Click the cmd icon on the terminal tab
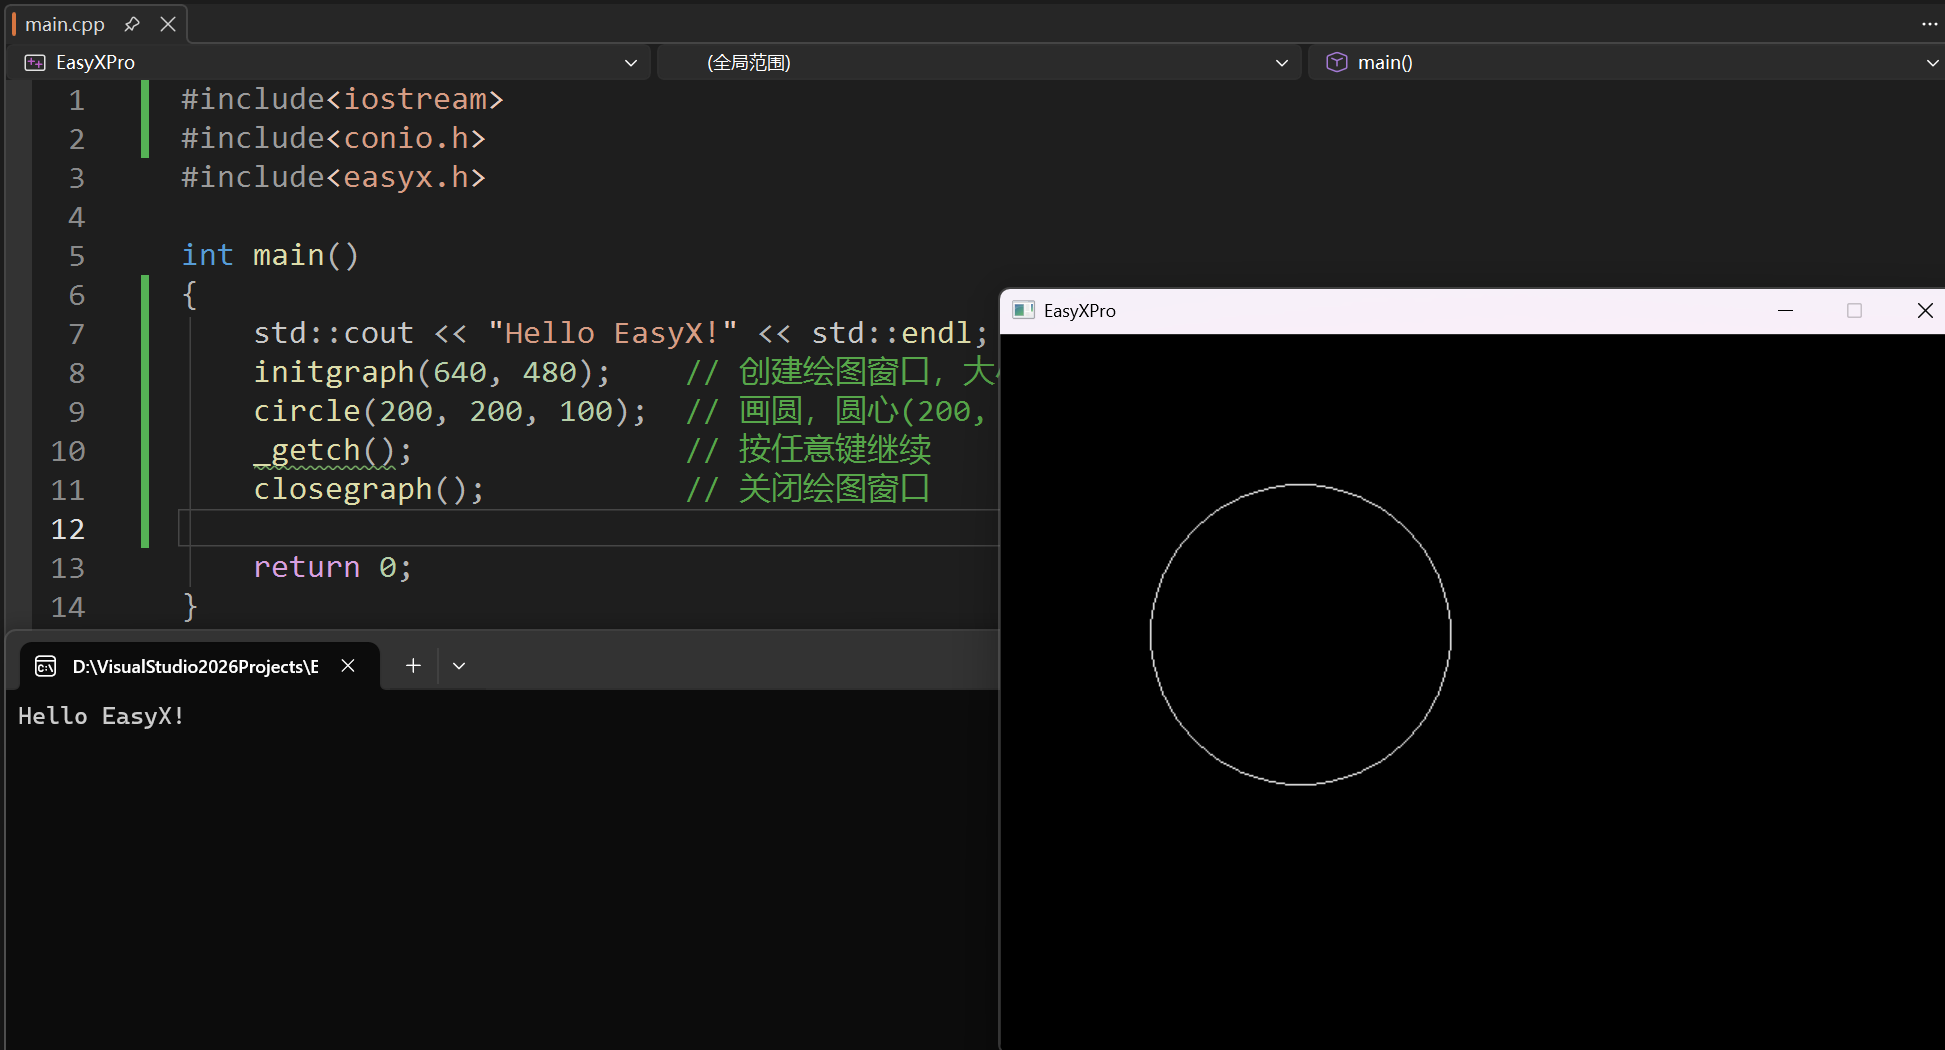The height and width of the screenshot is (1050, 1945). point(45,665)
